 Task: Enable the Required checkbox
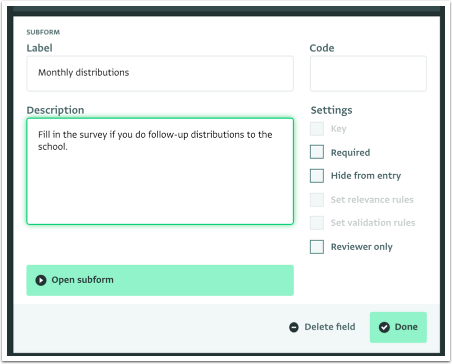pyautogui.click(x=317, y=152)
